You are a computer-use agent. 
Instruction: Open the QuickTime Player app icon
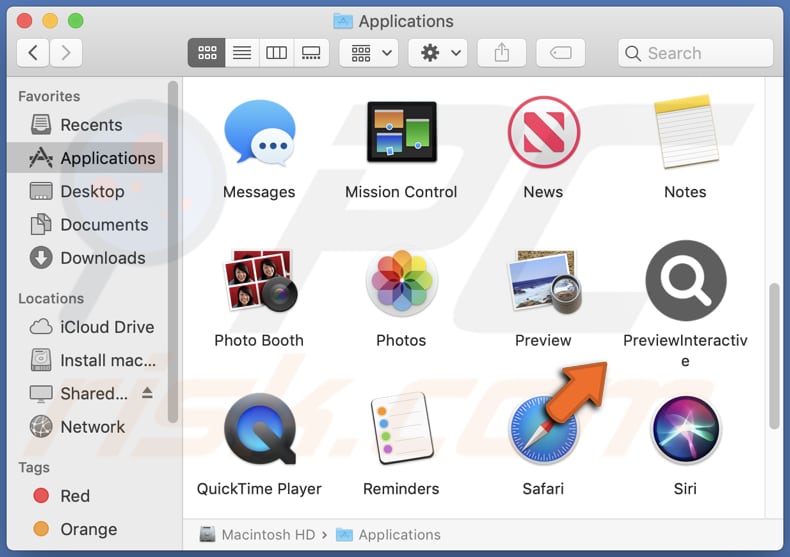pyautogui.click(x=259, y=429)
